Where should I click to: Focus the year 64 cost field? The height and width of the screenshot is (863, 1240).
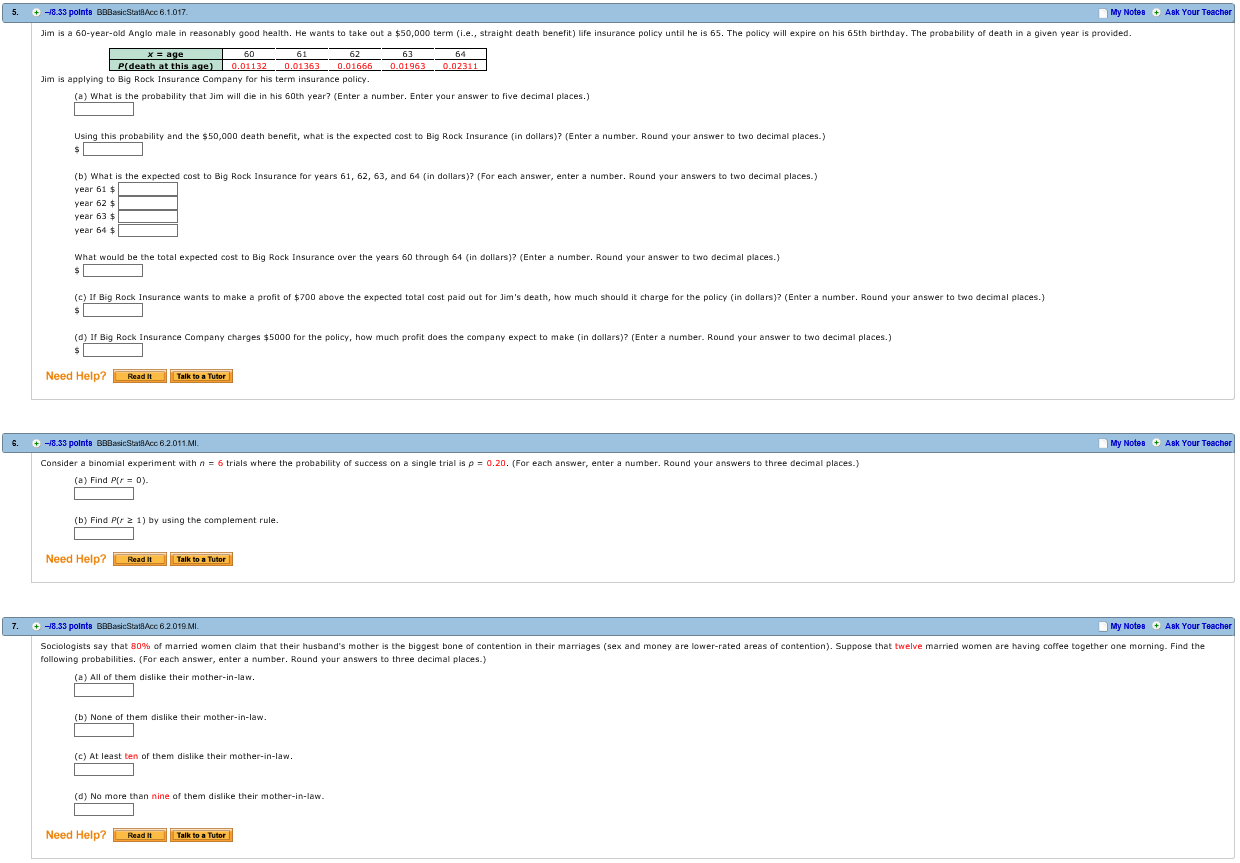point(148,230)
